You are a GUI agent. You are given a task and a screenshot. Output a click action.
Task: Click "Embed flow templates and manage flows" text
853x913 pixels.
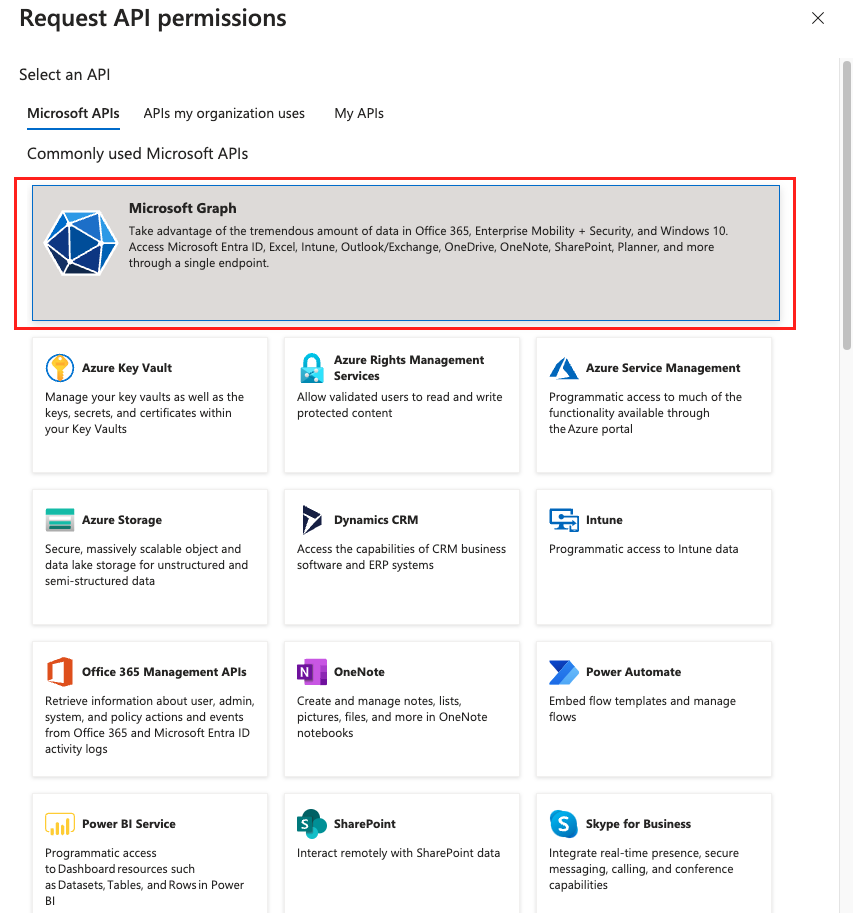coord(642,709)
